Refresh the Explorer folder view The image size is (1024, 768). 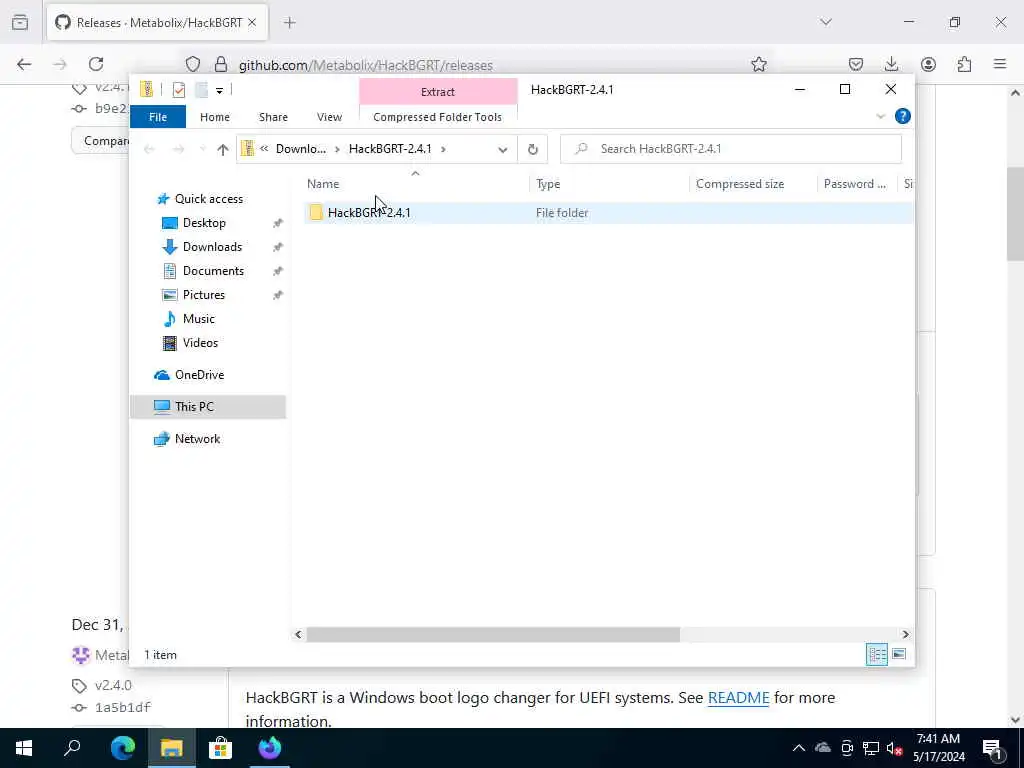tap(533, 150)
